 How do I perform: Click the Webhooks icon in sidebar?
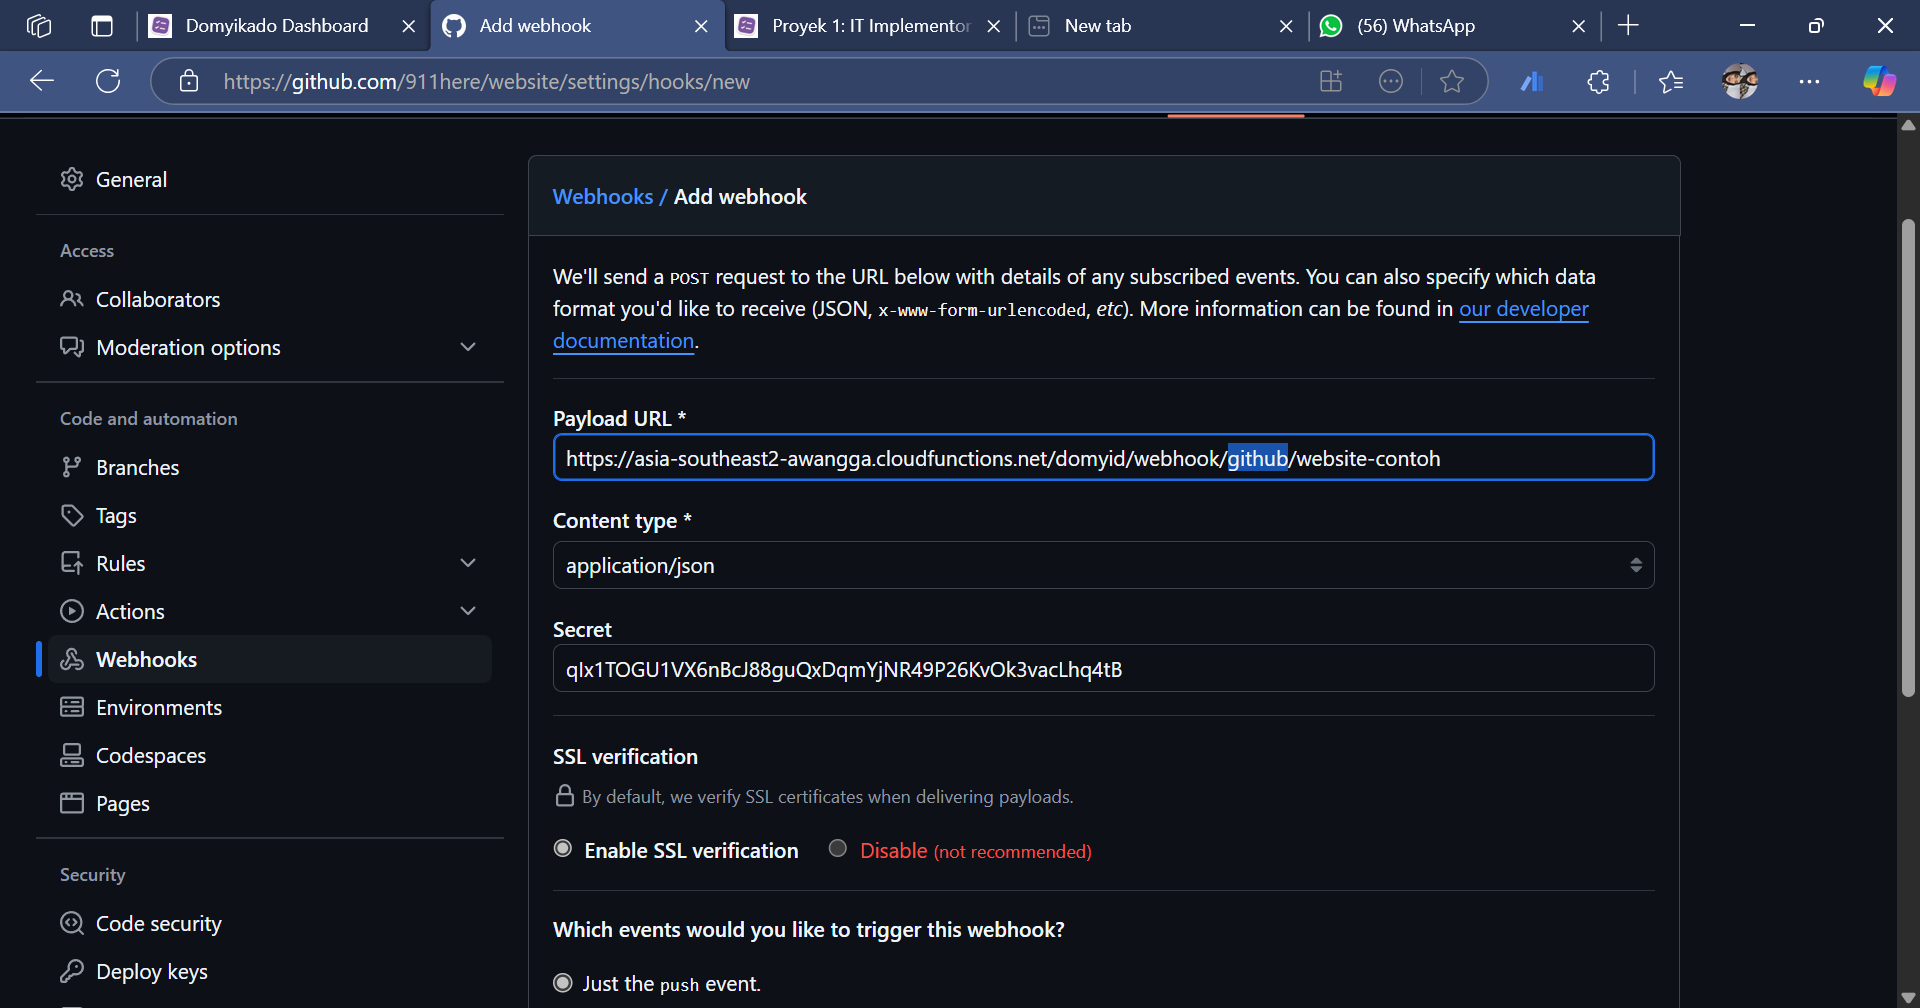pos(72,659)
